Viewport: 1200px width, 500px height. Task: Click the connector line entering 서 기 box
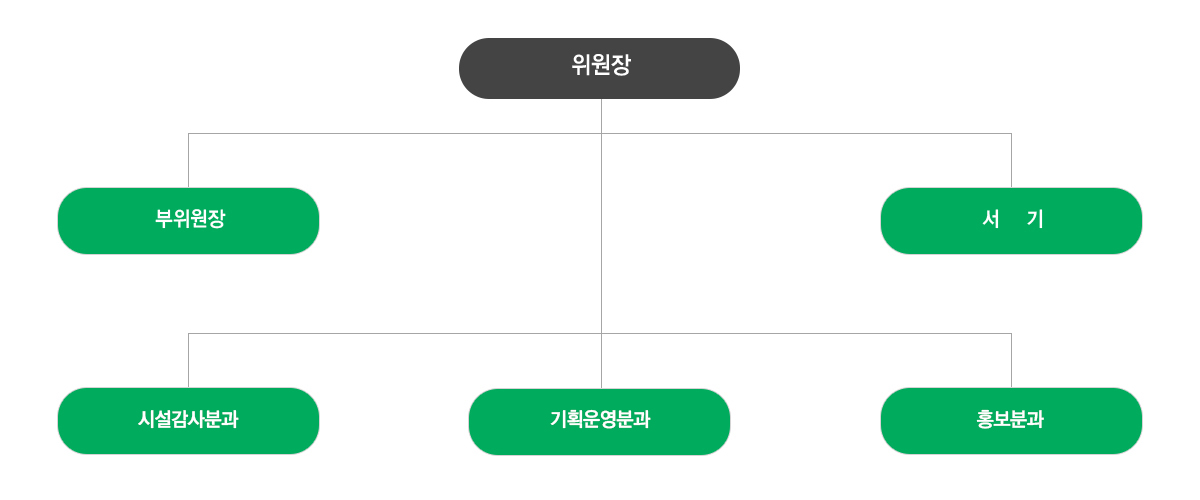point(1011,161)
